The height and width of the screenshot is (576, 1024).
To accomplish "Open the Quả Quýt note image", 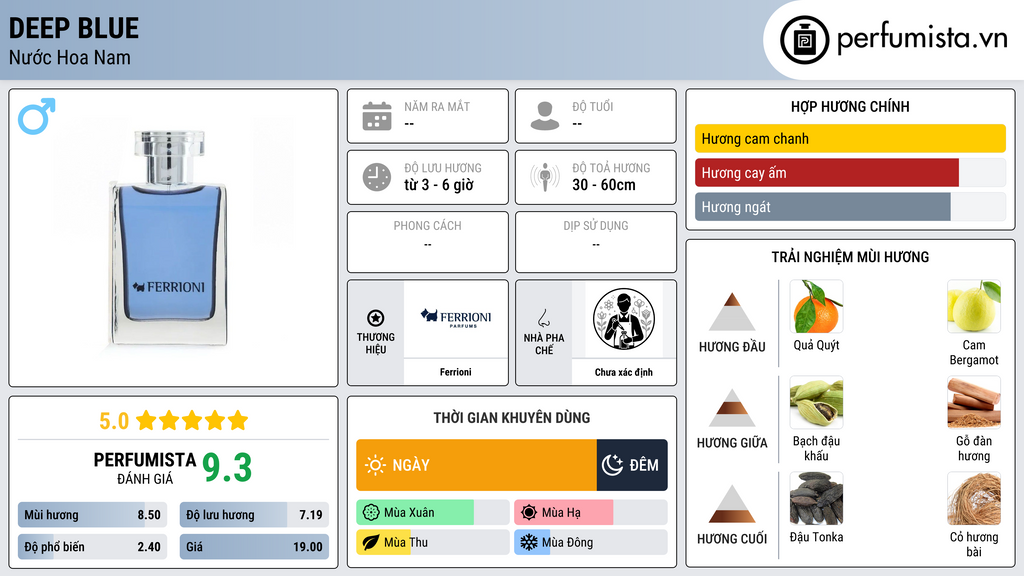I will point(816,307).
